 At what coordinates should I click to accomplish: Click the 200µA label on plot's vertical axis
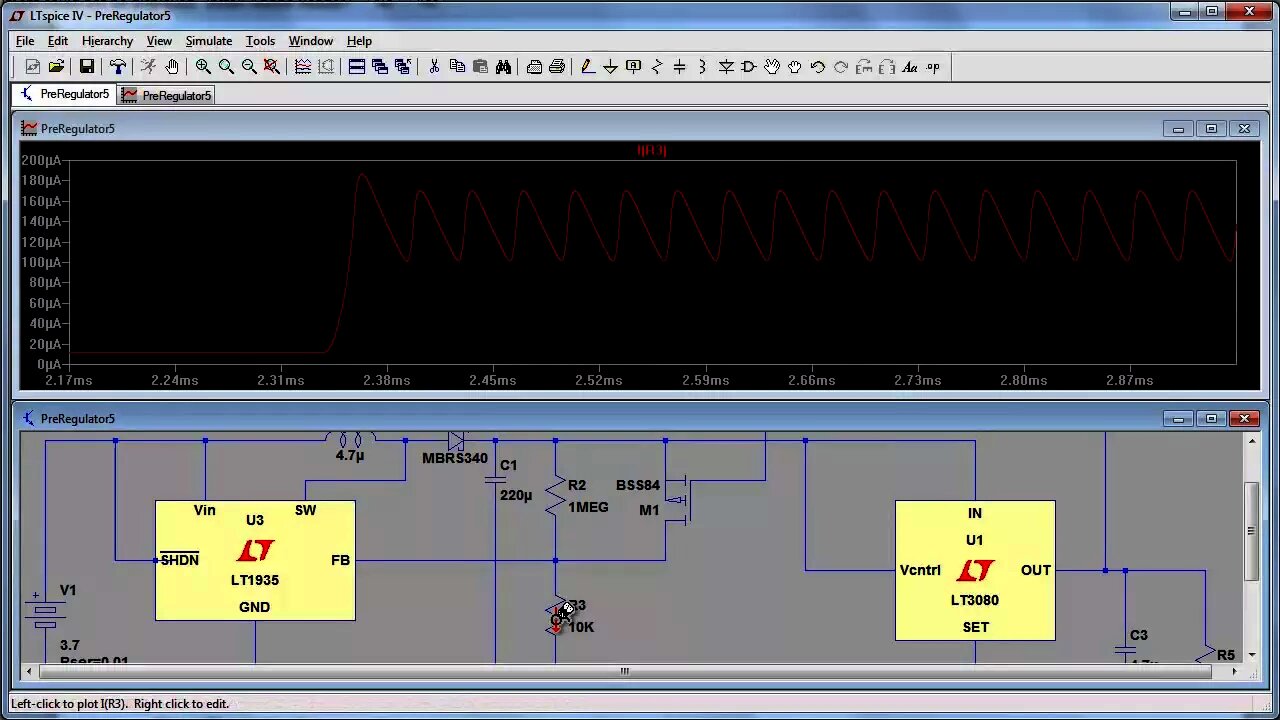(x=41, y=160)
